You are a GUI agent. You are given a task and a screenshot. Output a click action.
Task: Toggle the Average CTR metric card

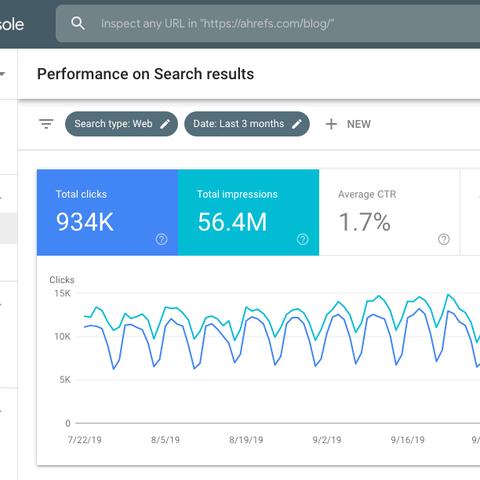[x=389, y=212]
